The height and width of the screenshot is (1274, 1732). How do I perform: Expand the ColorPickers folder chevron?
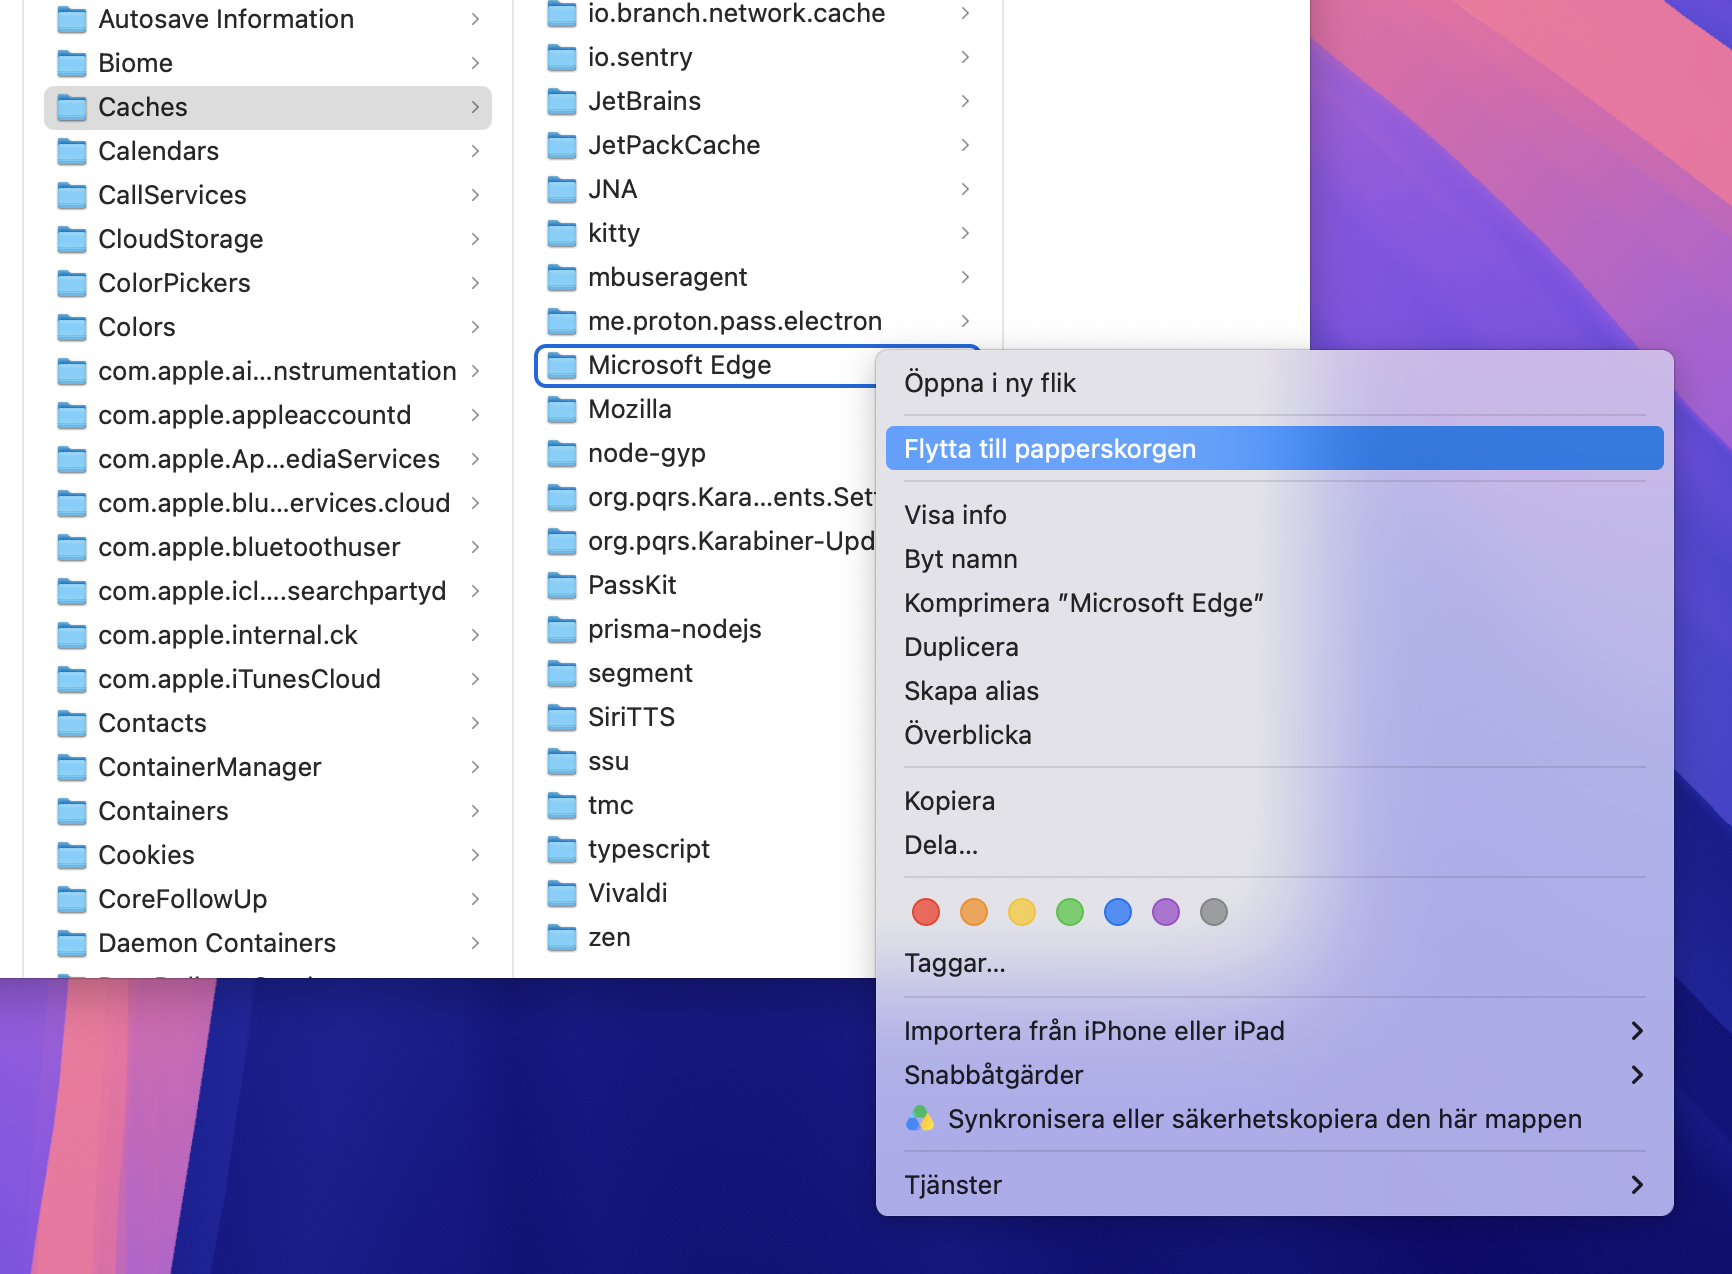(475, 283)
